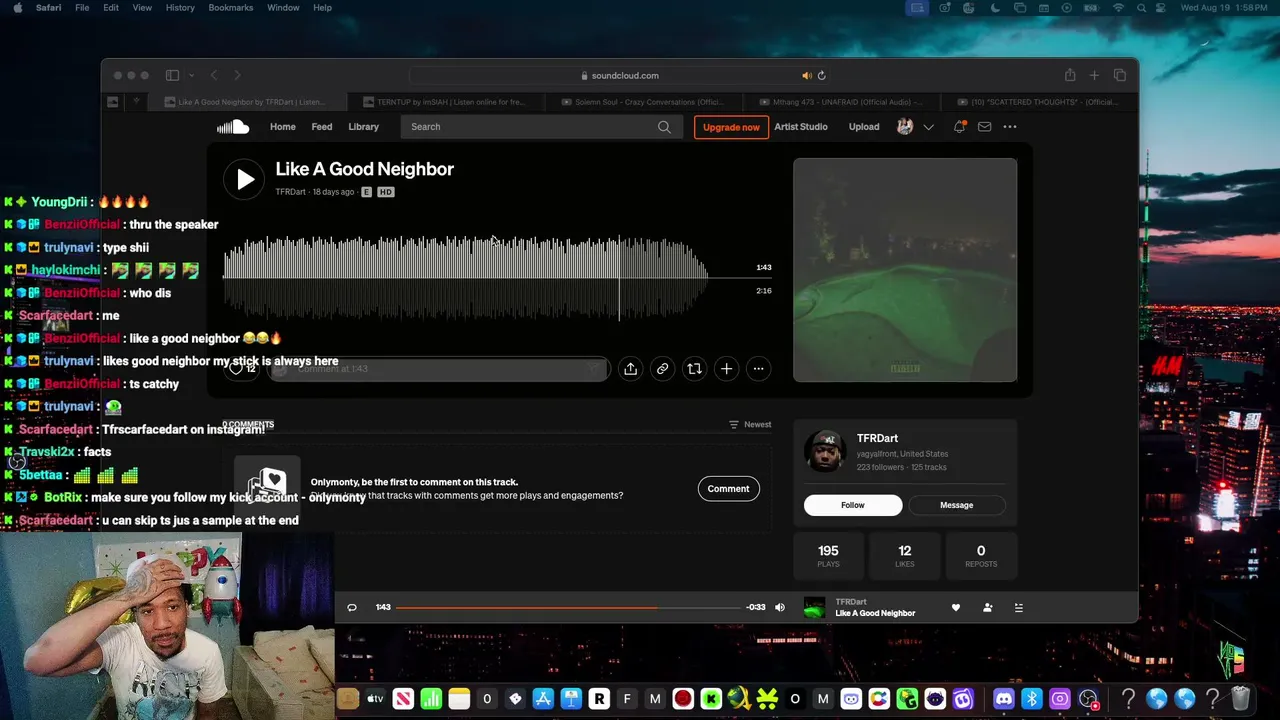Open the SoundCloud Library page

[x=363, y=127]
